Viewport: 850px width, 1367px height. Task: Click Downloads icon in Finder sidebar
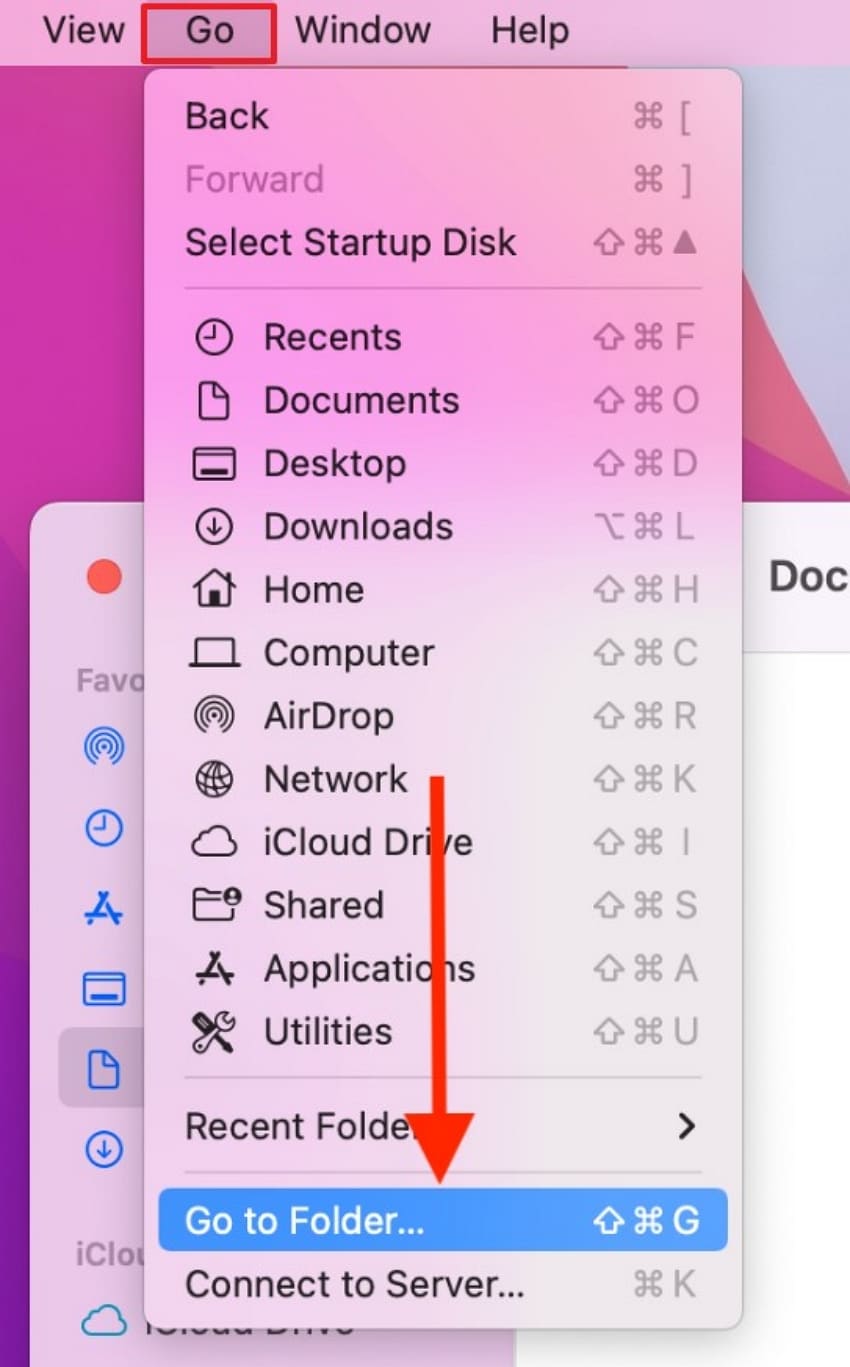104,1152
